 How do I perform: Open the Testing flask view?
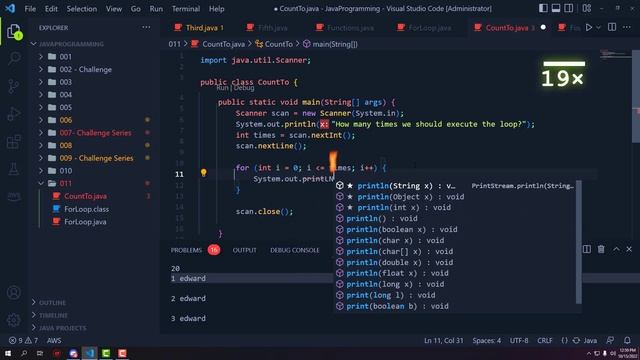click(14, 169)
